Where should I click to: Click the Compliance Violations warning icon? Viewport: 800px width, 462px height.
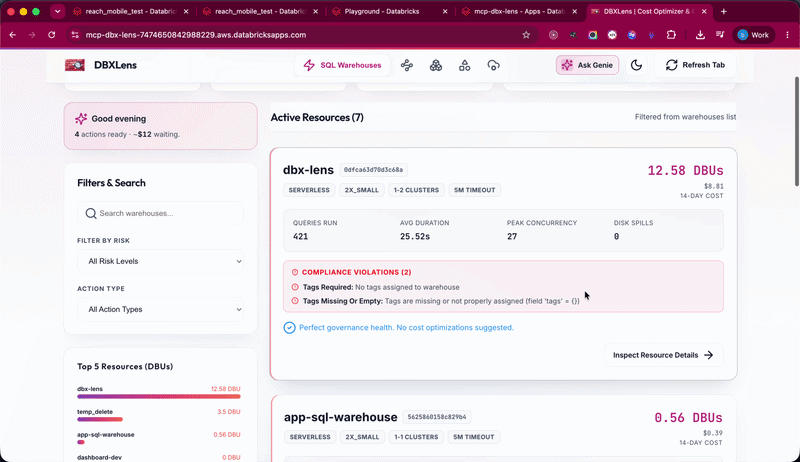click(295, 272)
